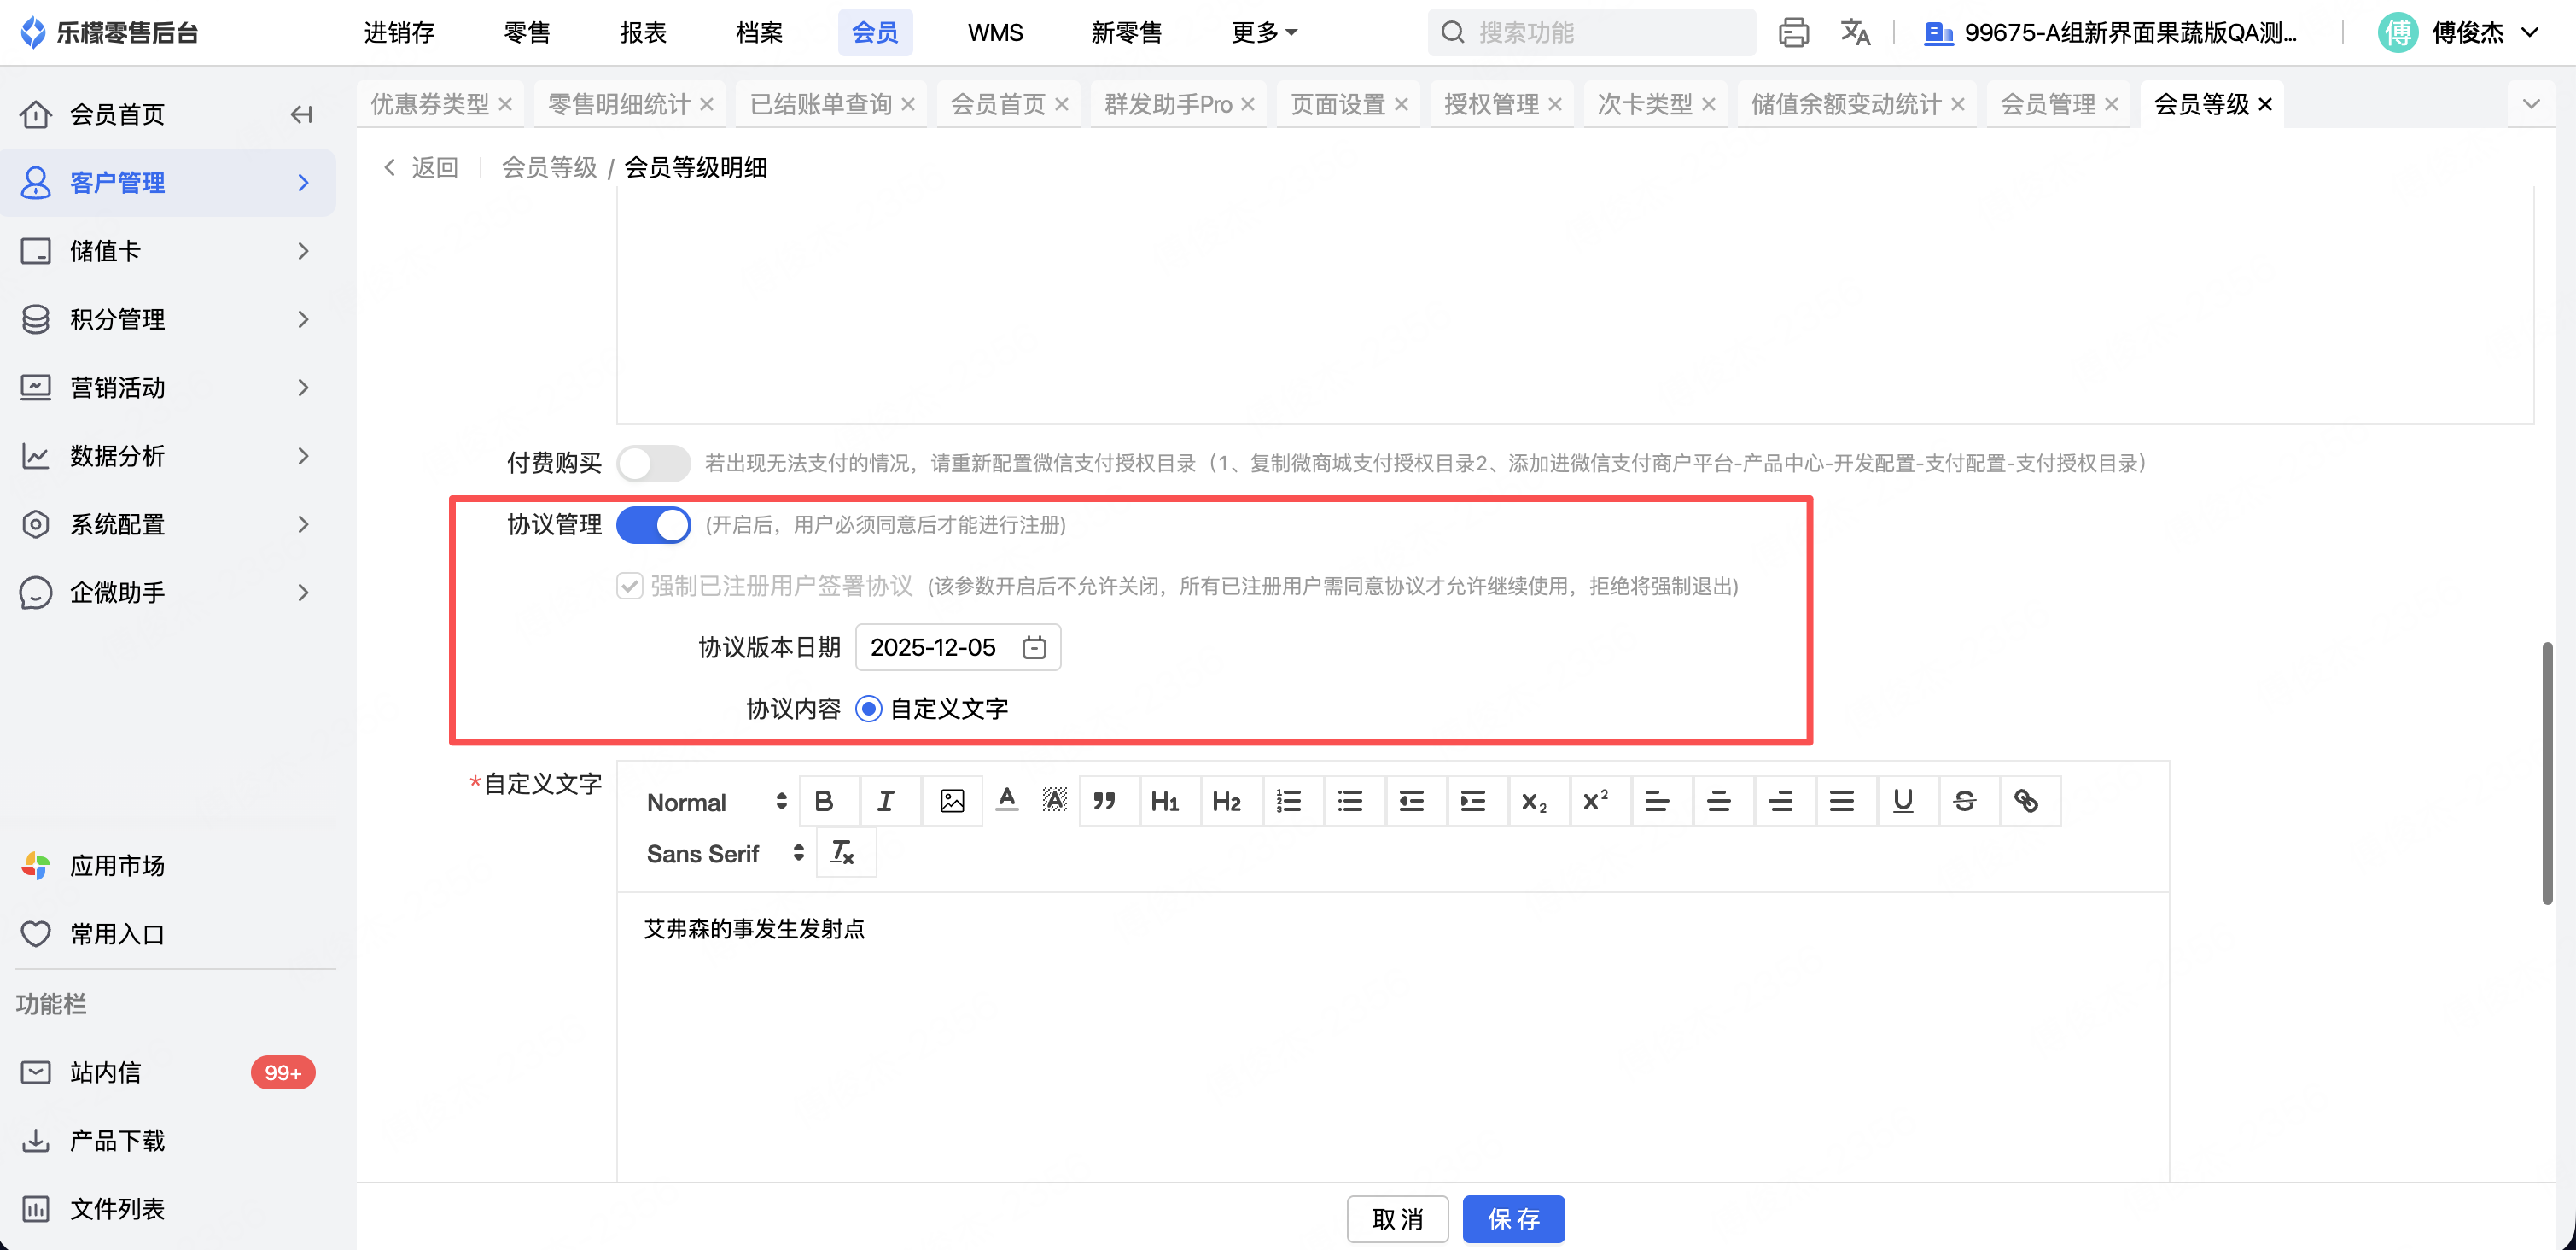Screen dimensions: 2576x1250
Task: Insert a hyperlink using link icon
Action: click(2026, 801)
